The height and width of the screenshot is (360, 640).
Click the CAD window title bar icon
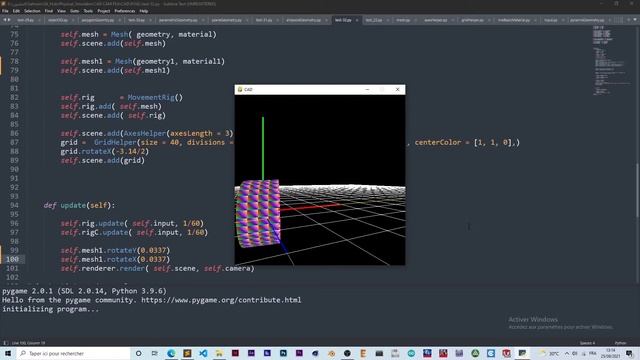pyautogui.click(x=240, y=89)
